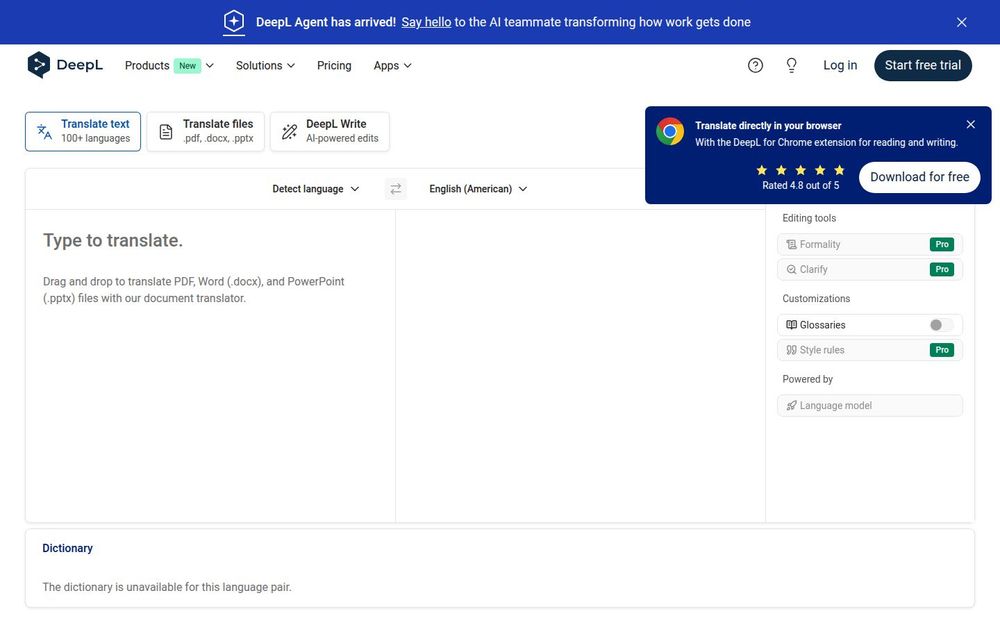Click the Start free trial button
Screen dimensions: 1000x625
pyautogui.click(x=923, y=65)
